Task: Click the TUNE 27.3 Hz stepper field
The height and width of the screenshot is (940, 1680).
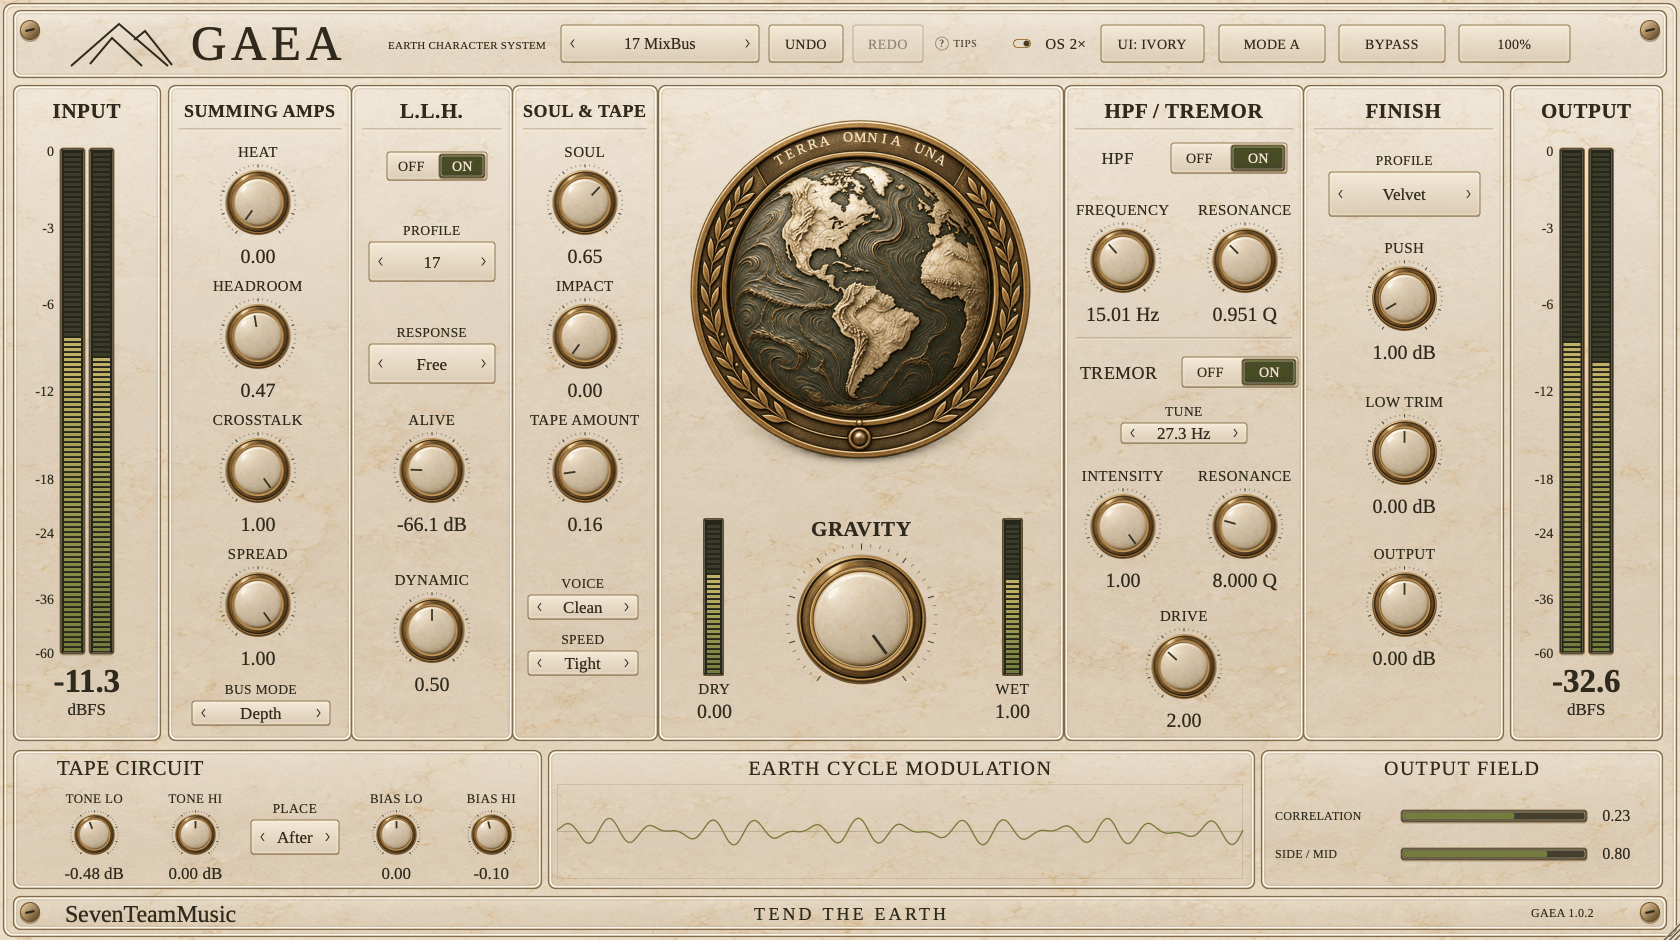Action: click(x=1184, y=433)
